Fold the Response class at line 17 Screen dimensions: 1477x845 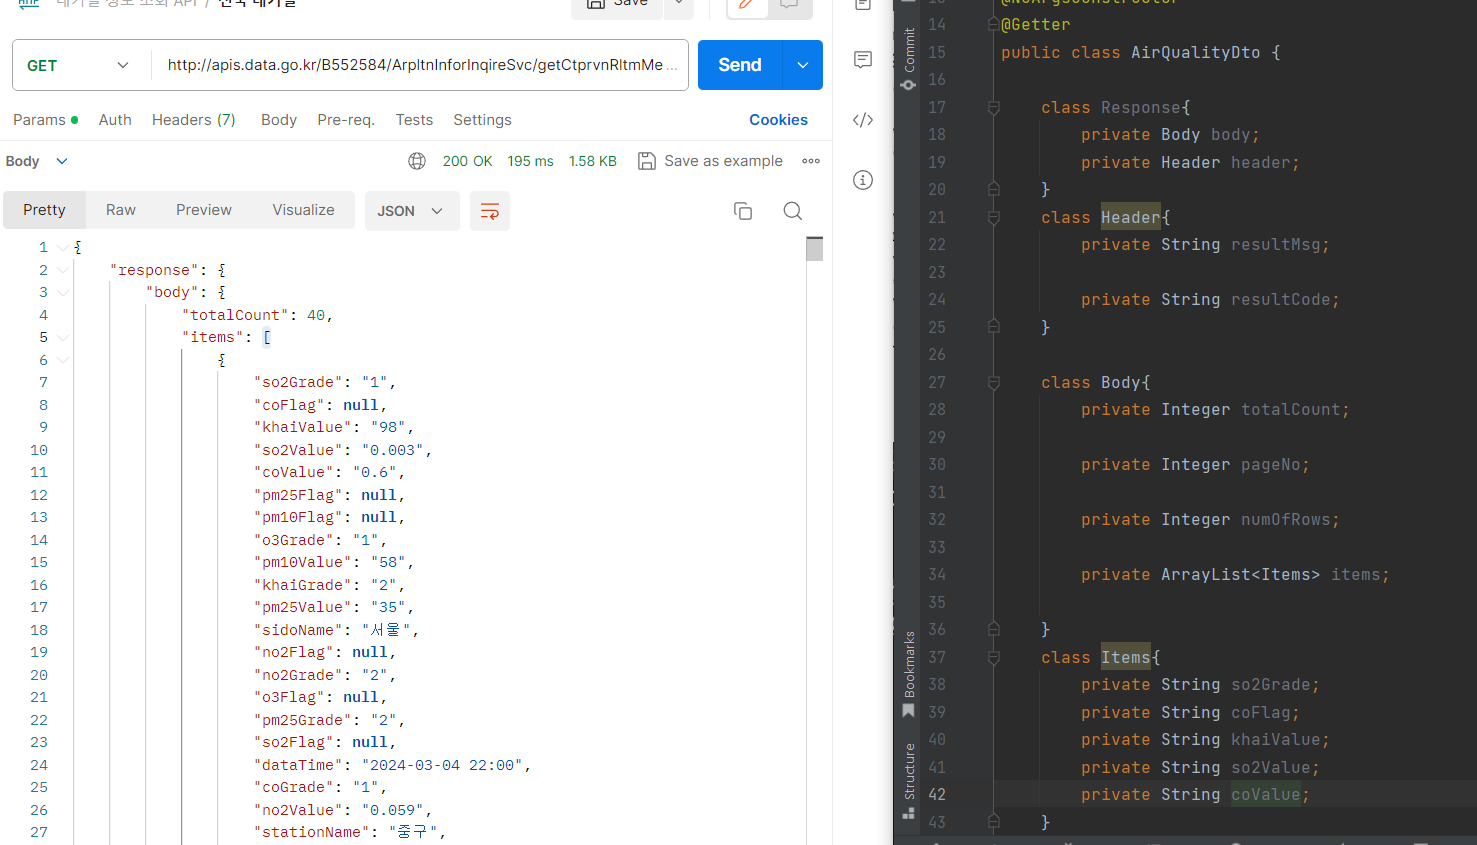[993, 107]
